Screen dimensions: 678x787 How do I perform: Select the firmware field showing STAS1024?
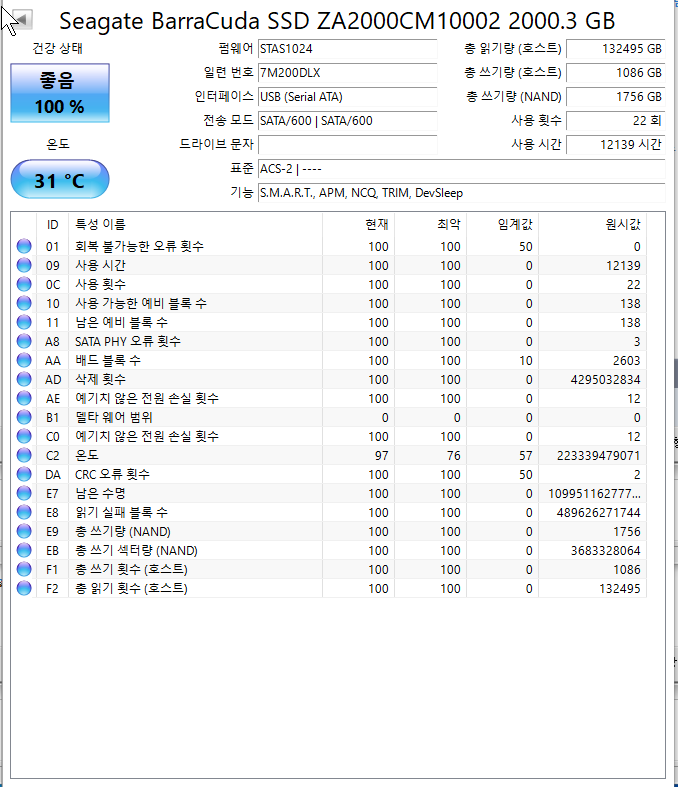(x=347, y=49)
